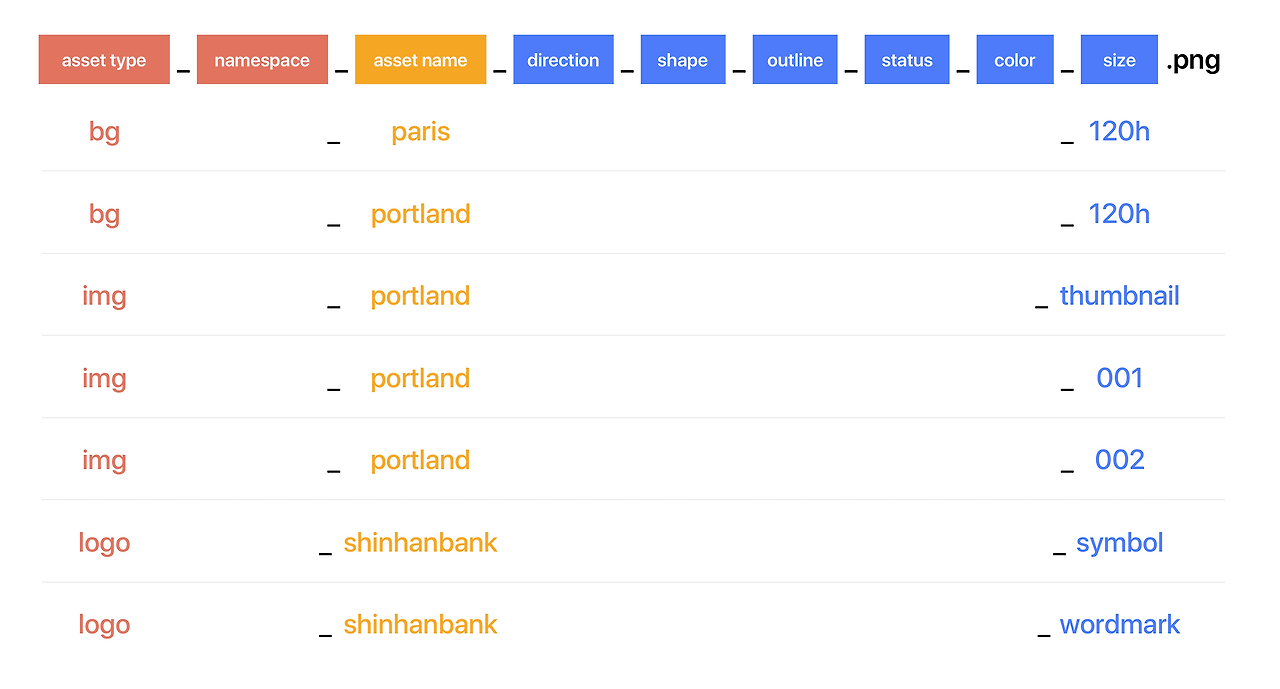The height and width of the screenshot is (689, 1280).
Task: Click the "size" header box
Action: coord(1119,60)
